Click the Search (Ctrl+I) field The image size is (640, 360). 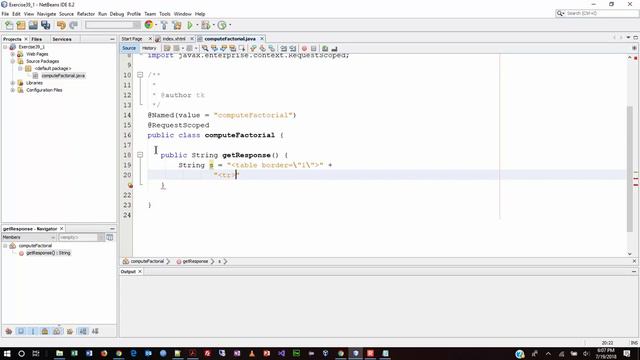tap(596, 13)
